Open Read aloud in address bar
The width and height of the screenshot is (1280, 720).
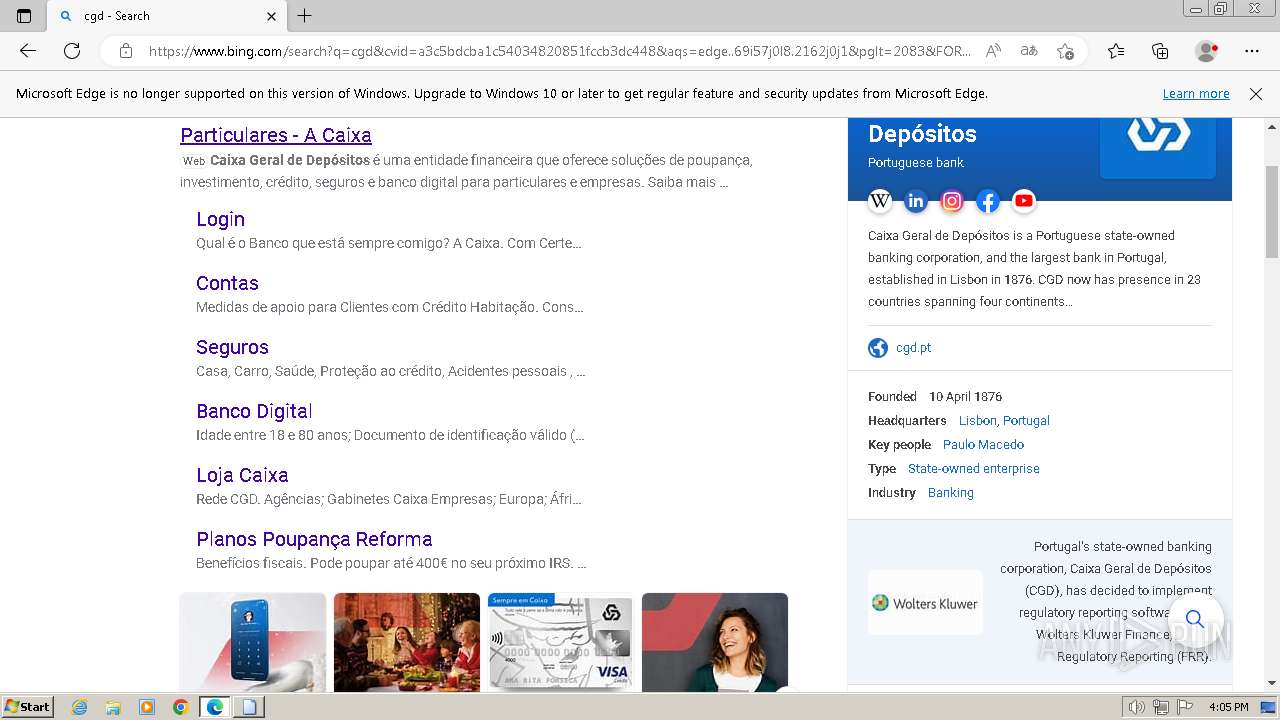[993, 51]
